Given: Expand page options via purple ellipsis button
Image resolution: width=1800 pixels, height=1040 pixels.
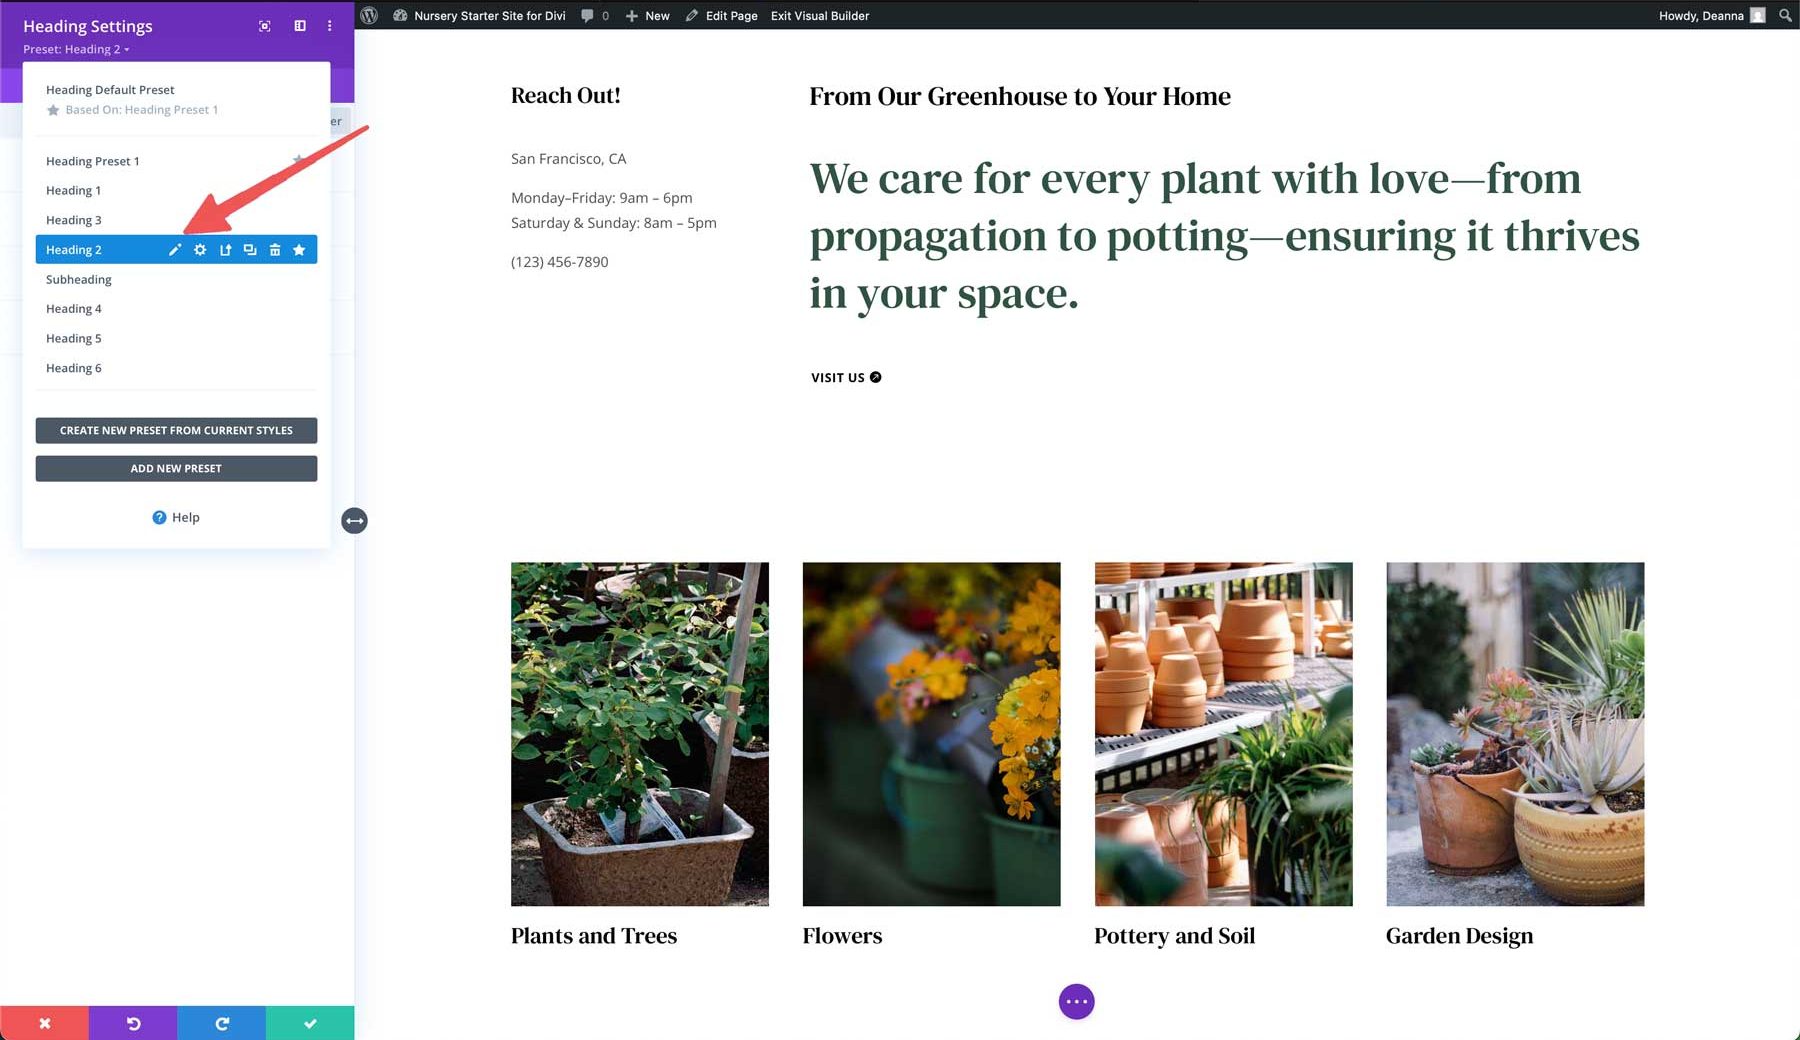Looking at the screenshot, I should click(x=1076, y=1001).
